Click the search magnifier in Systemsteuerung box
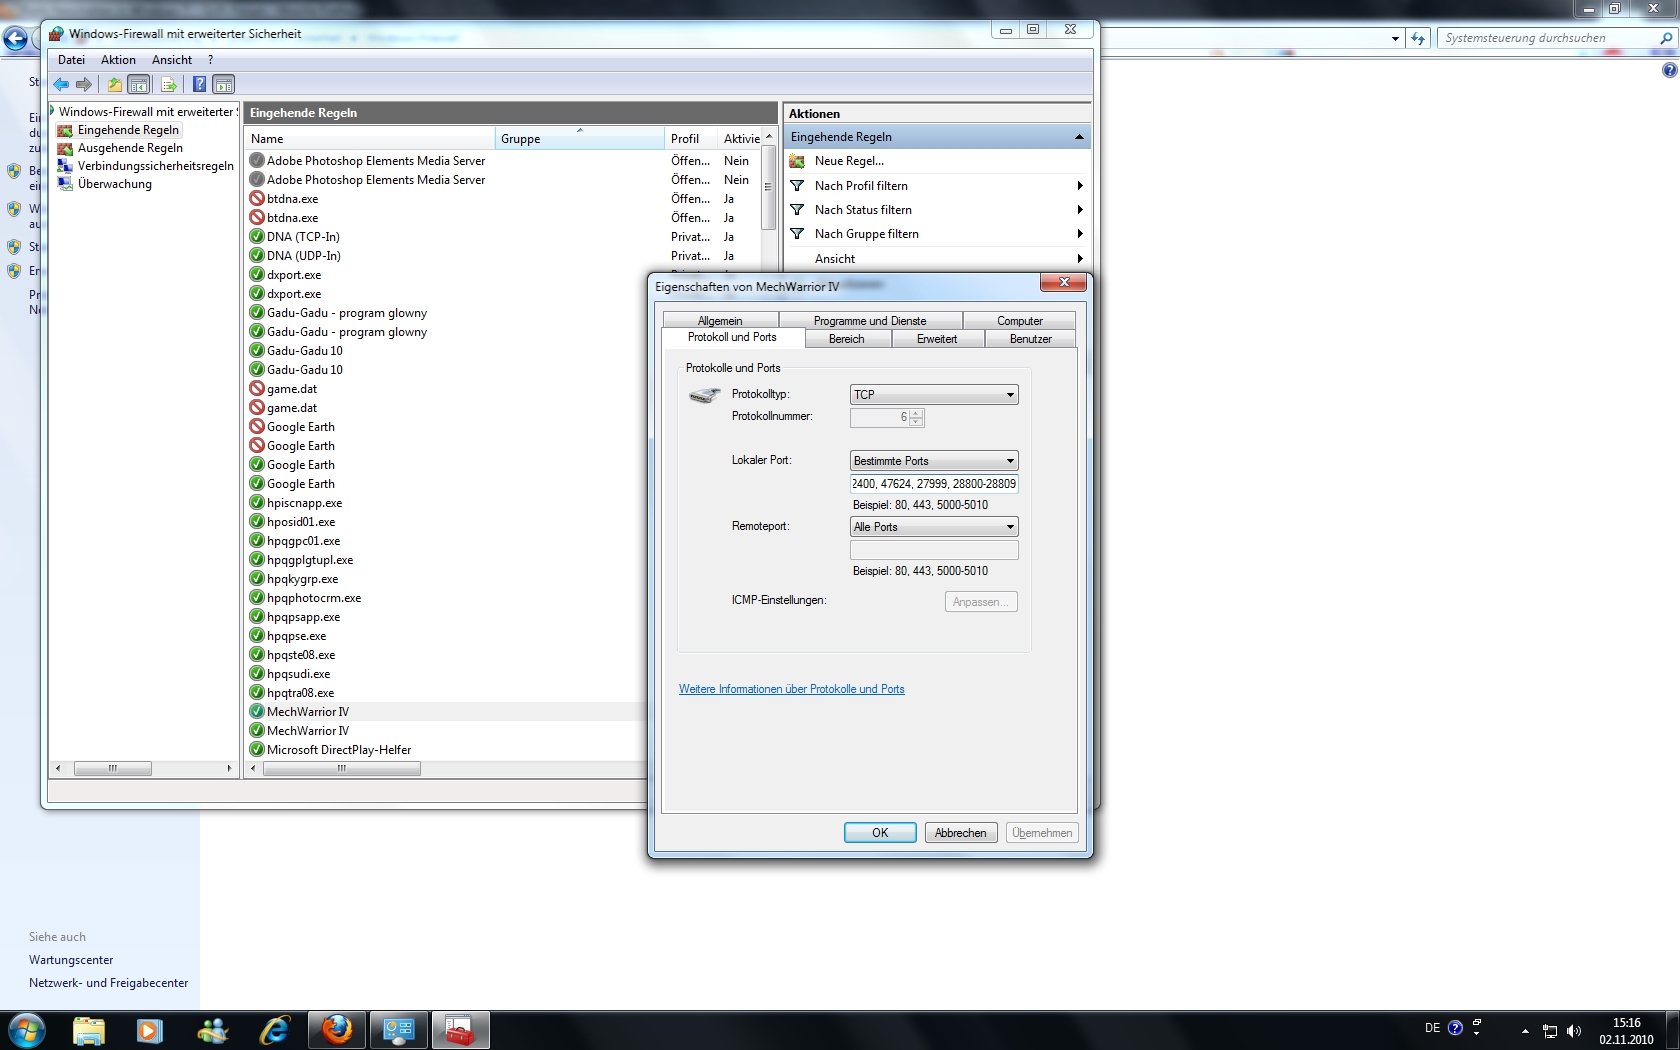 click(1666, 38)
